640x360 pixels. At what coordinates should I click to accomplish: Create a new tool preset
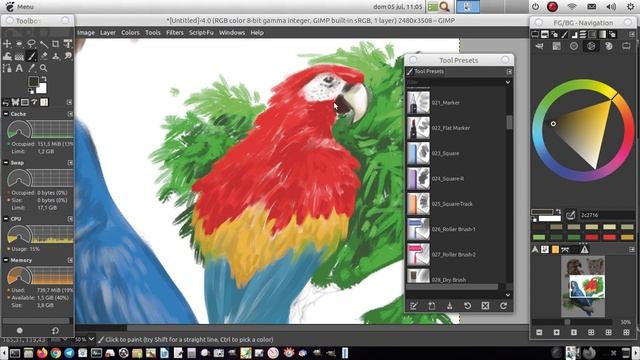pyautogui.click(x=431, y=306)
